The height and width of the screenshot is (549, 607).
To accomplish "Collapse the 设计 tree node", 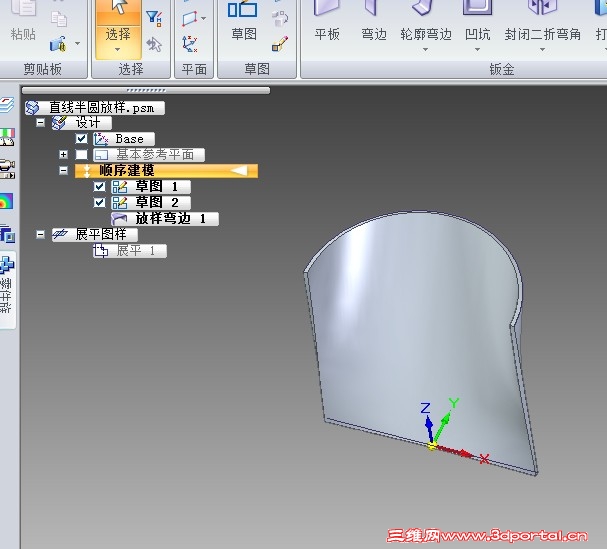I will tap(41, 123).
